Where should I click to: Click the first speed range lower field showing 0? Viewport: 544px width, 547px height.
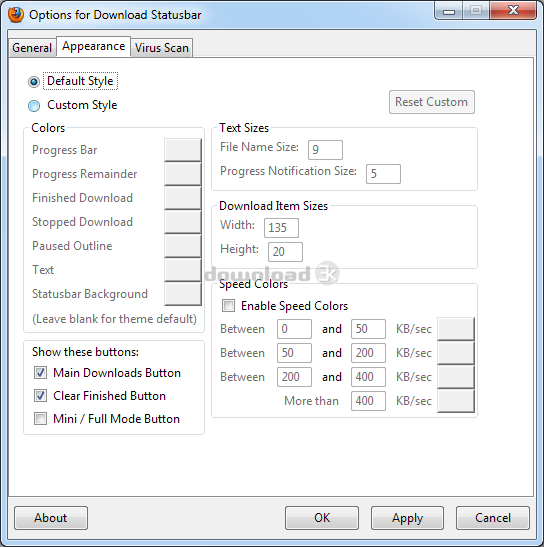(294, 329)
